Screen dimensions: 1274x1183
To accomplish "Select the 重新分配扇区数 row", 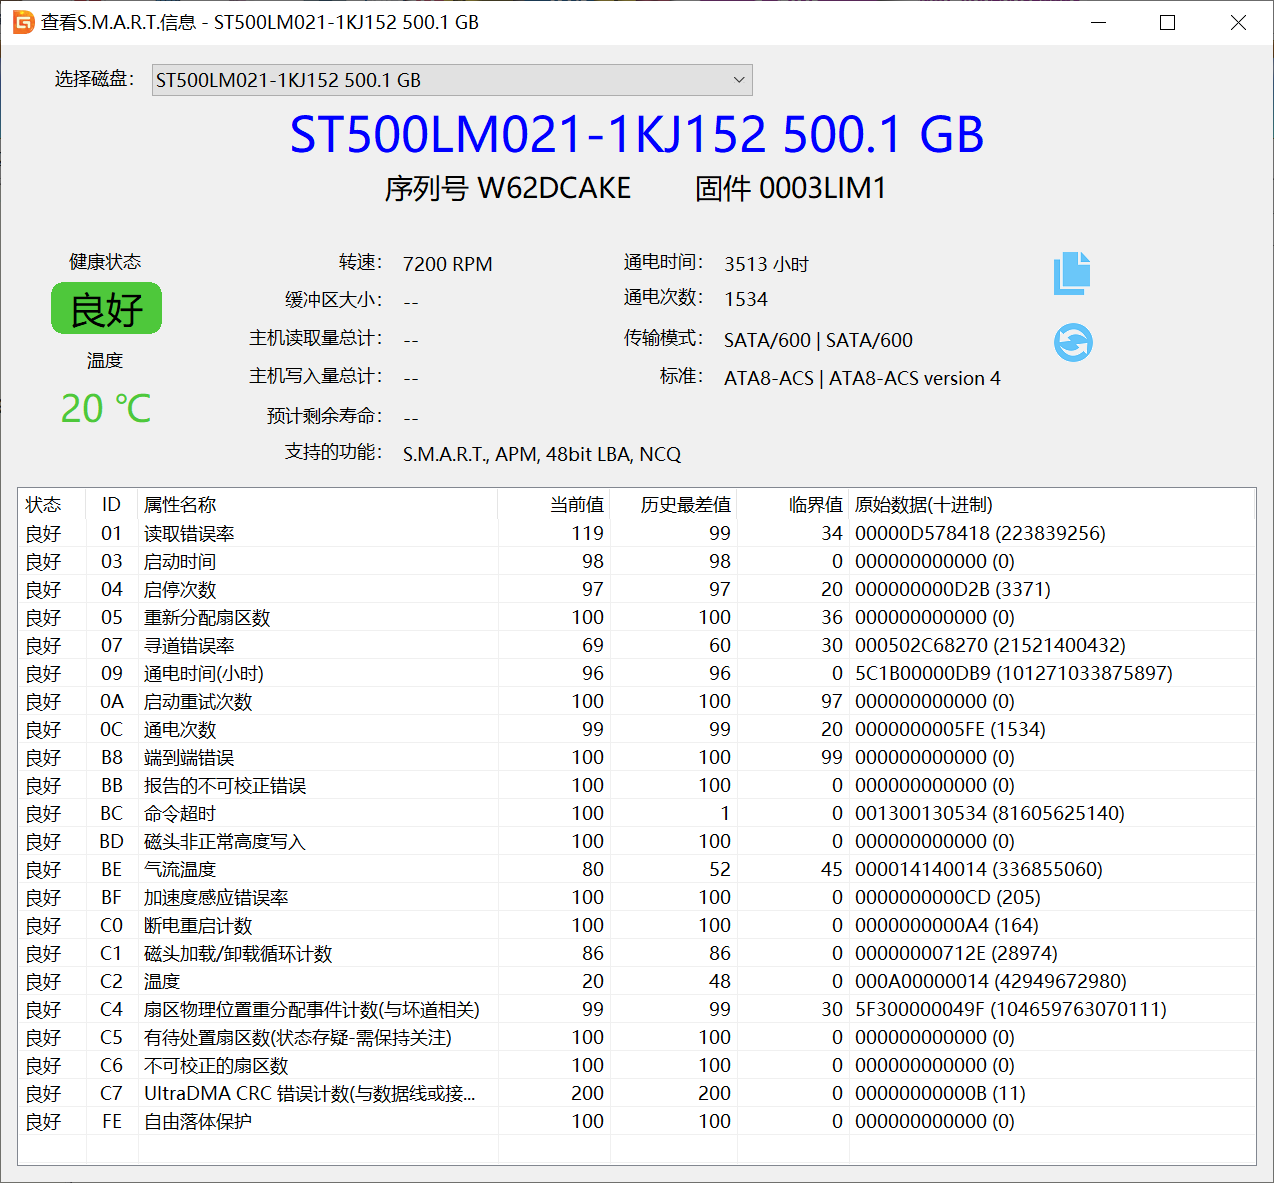I will (636, 617).
